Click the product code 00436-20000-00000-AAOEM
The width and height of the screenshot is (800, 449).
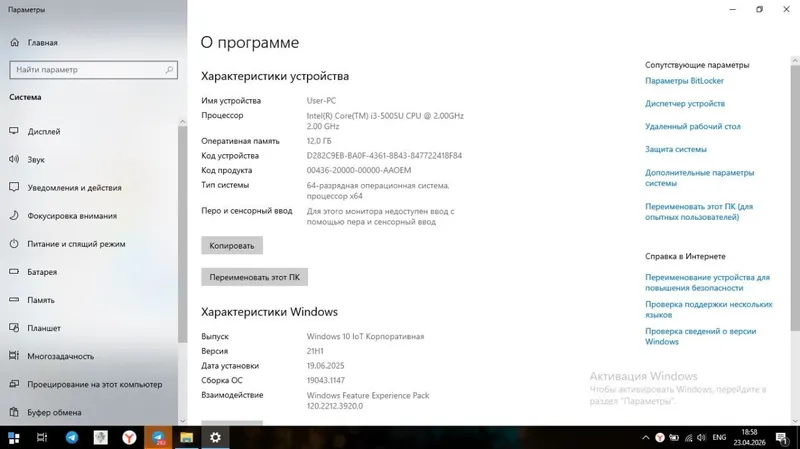point(359,170)
